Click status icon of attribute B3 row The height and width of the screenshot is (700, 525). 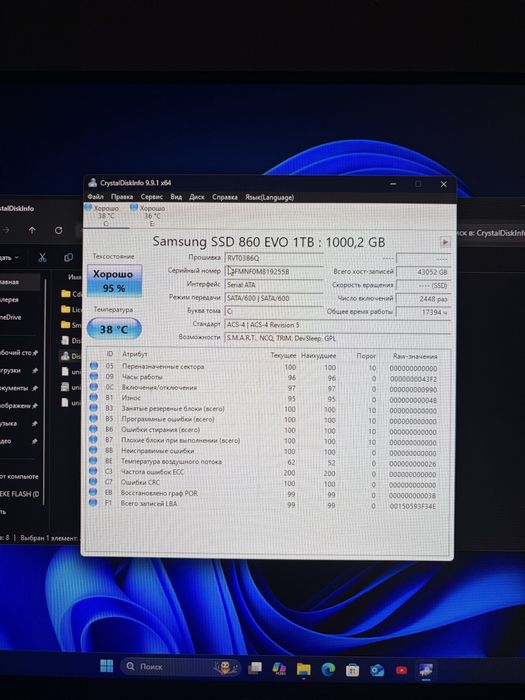[x=93, y=408]
